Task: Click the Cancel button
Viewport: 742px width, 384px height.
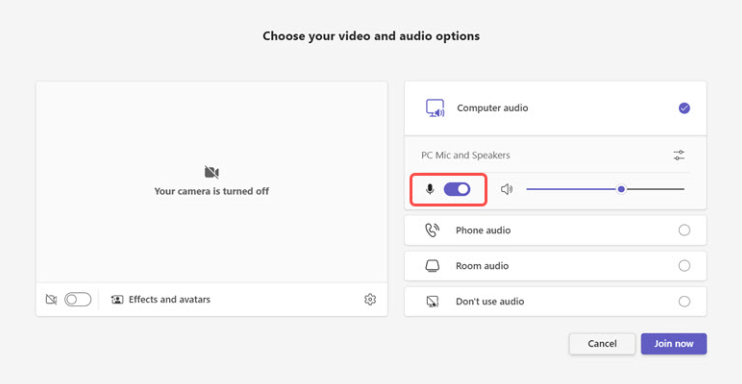Action: (x=602, y=344)
